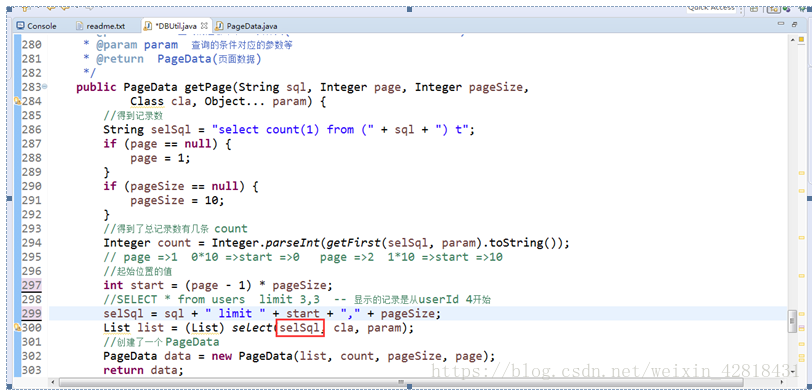This screenshot has height=391, width=812.
Task: Click the "pageSize = 10;" statement
Action: (177, 200)
